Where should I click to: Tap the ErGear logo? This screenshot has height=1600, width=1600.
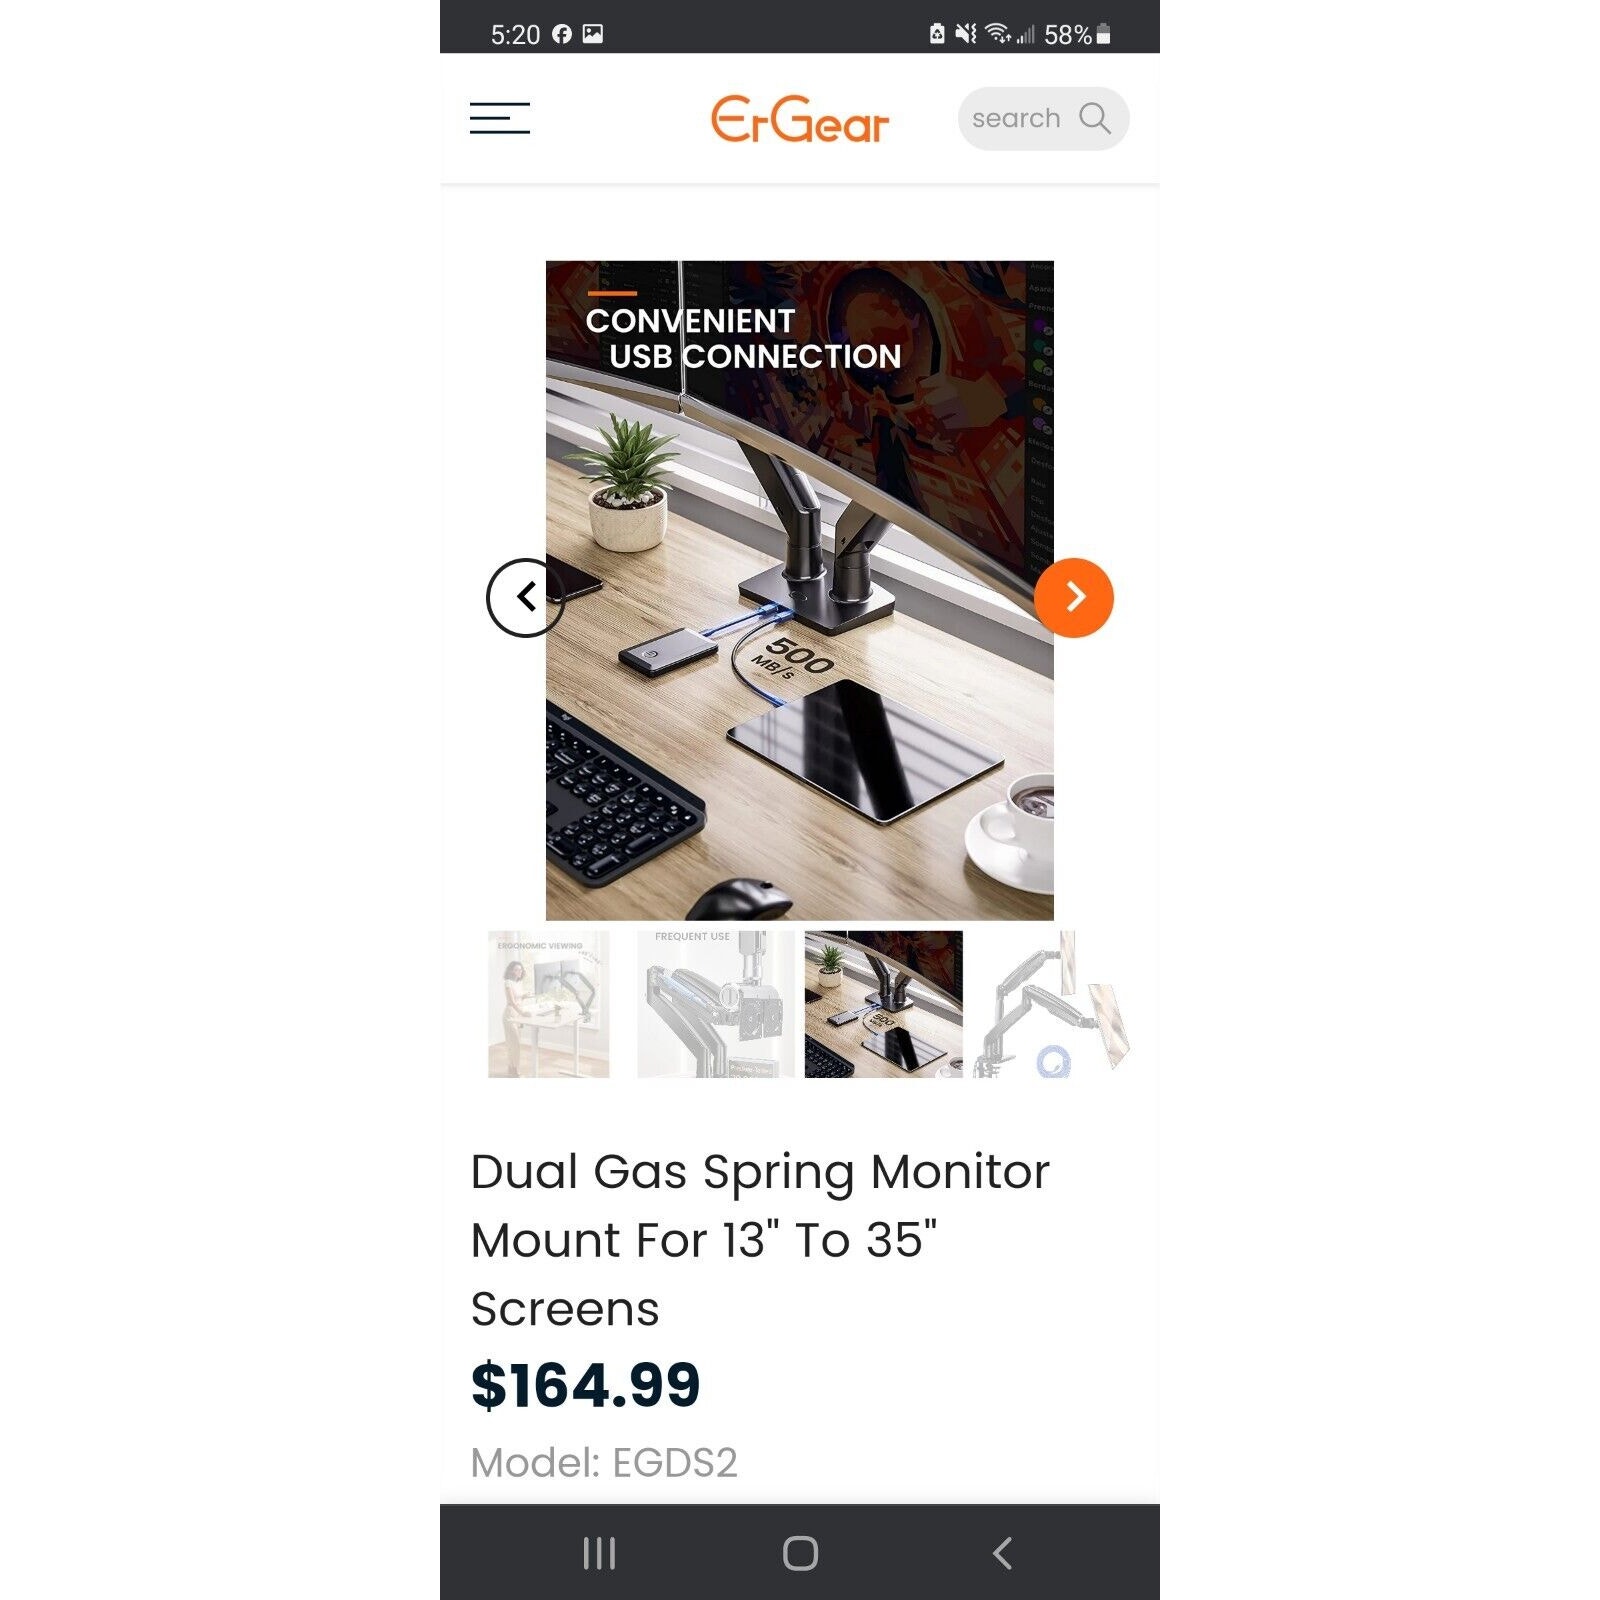click(x=800, y=120)
